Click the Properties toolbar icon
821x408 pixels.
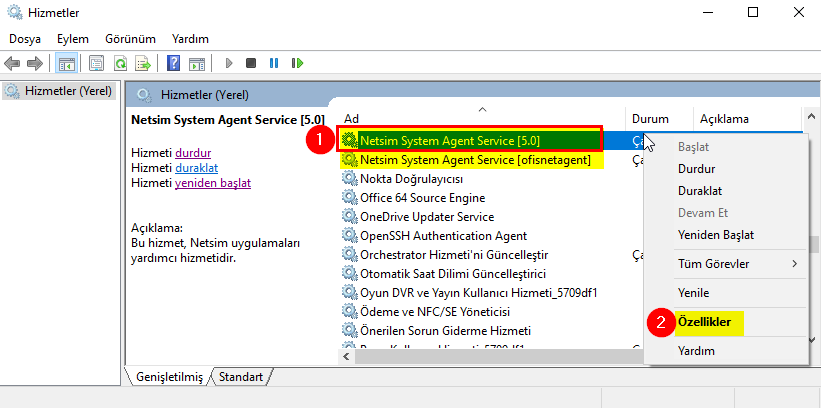(96, 64)
